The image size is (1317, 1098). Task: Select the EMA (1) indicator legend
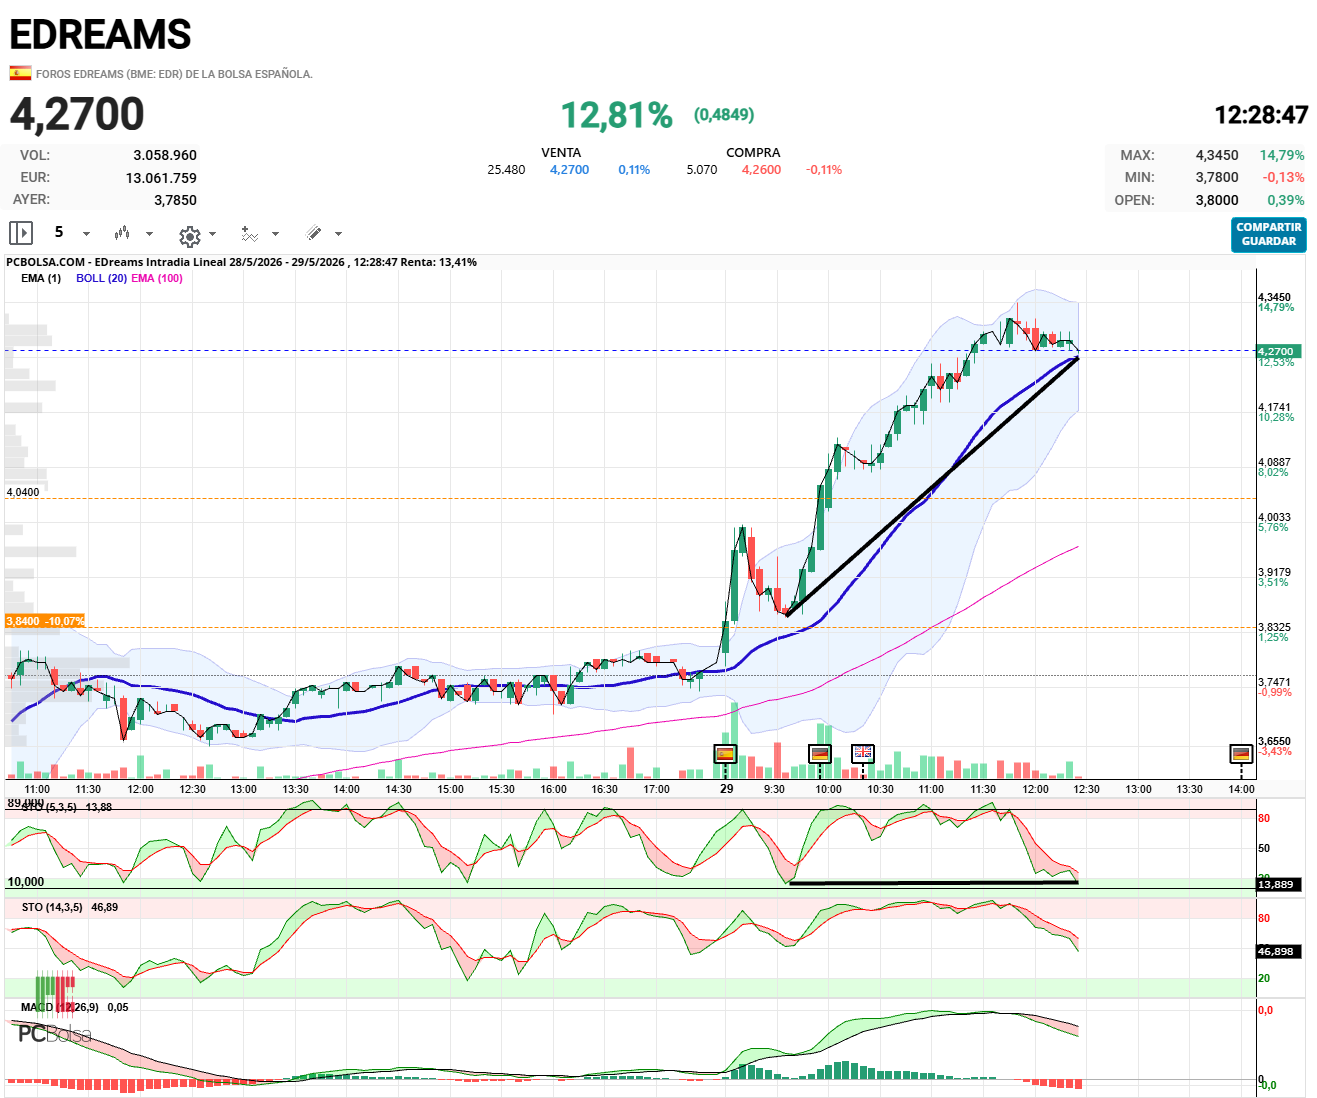click(41, 278)
